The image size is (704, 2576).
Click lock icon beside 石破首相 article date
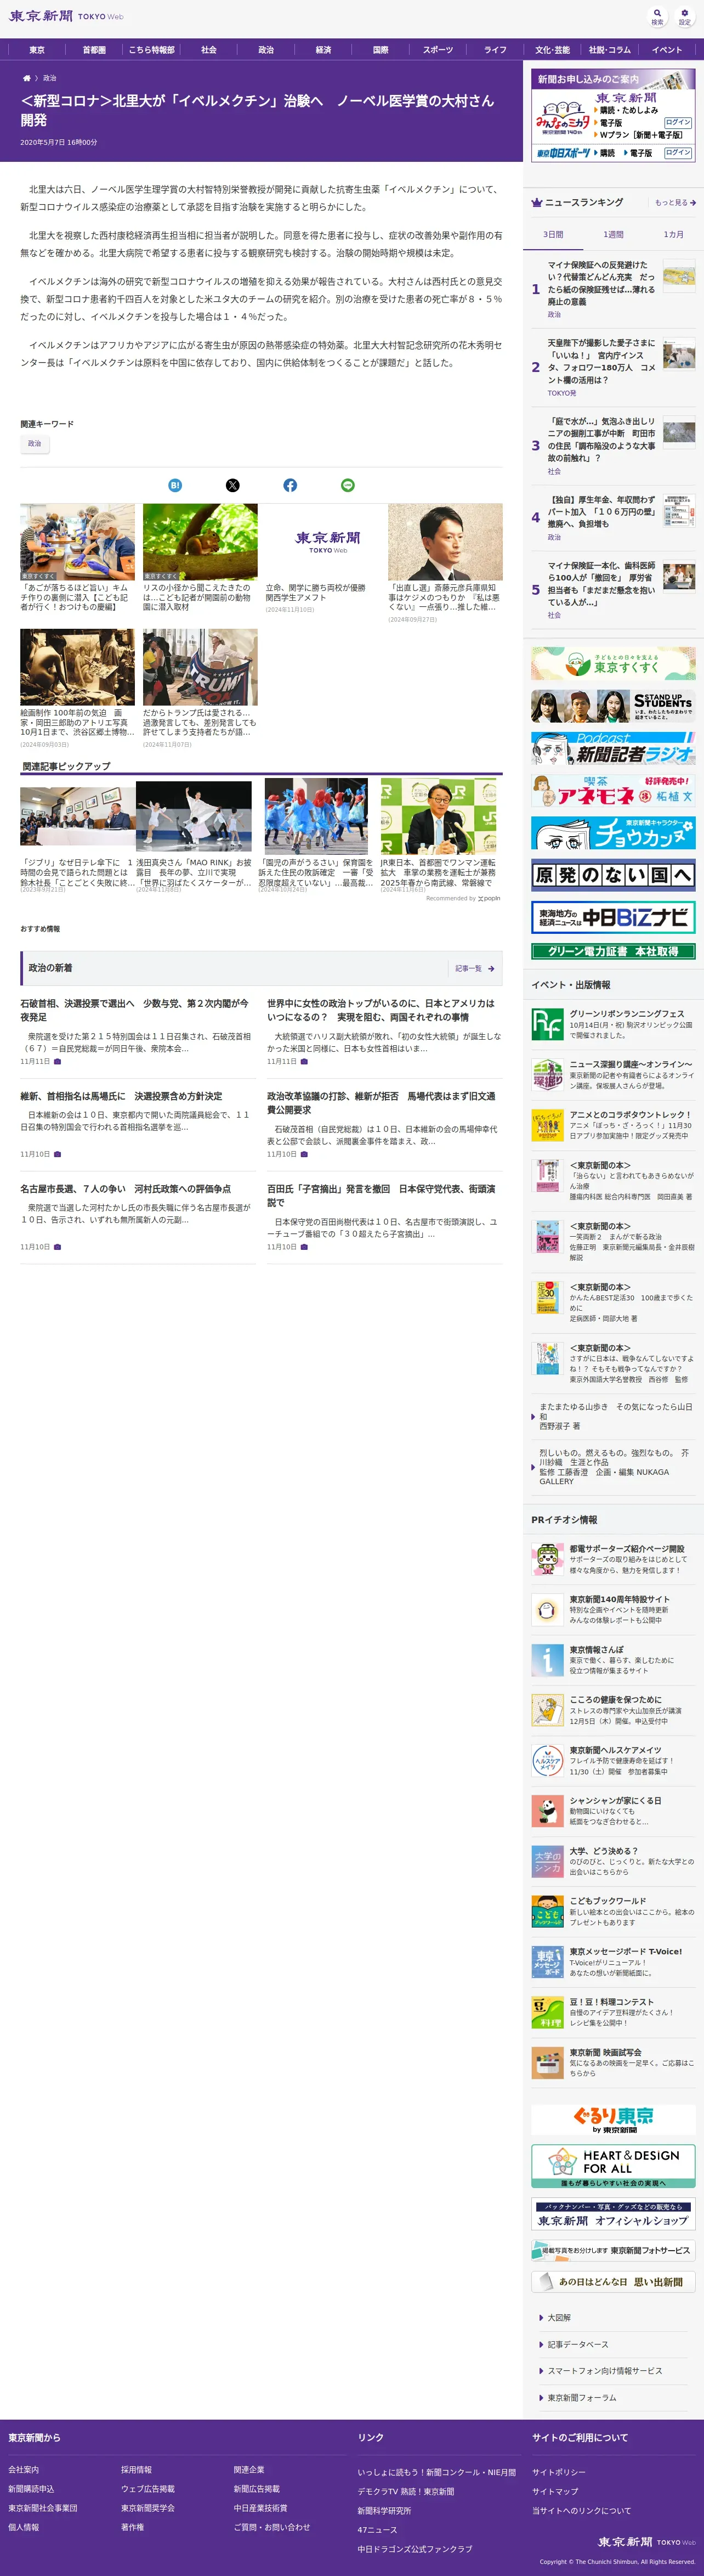coord(57,1062)
